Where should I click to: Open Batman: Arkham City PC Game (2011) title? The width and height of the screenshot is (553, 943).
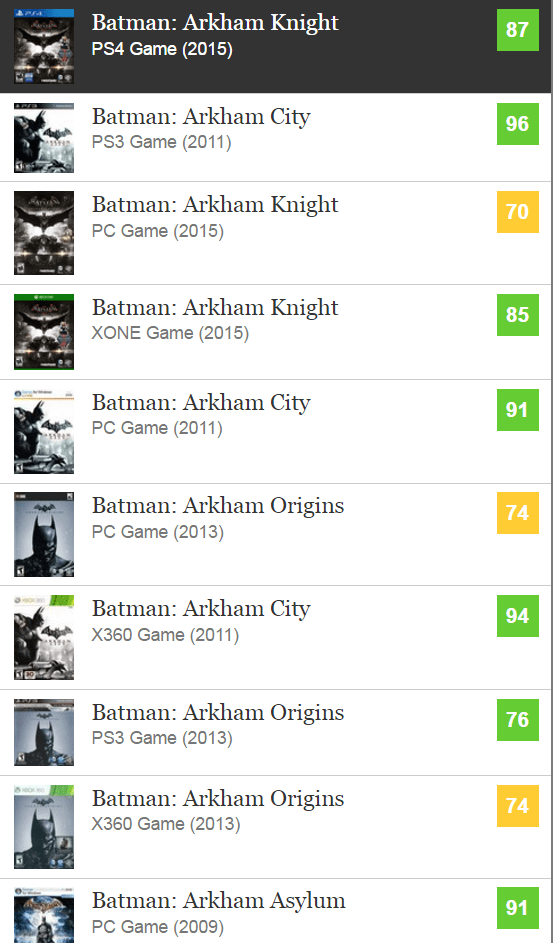point(201,402)
